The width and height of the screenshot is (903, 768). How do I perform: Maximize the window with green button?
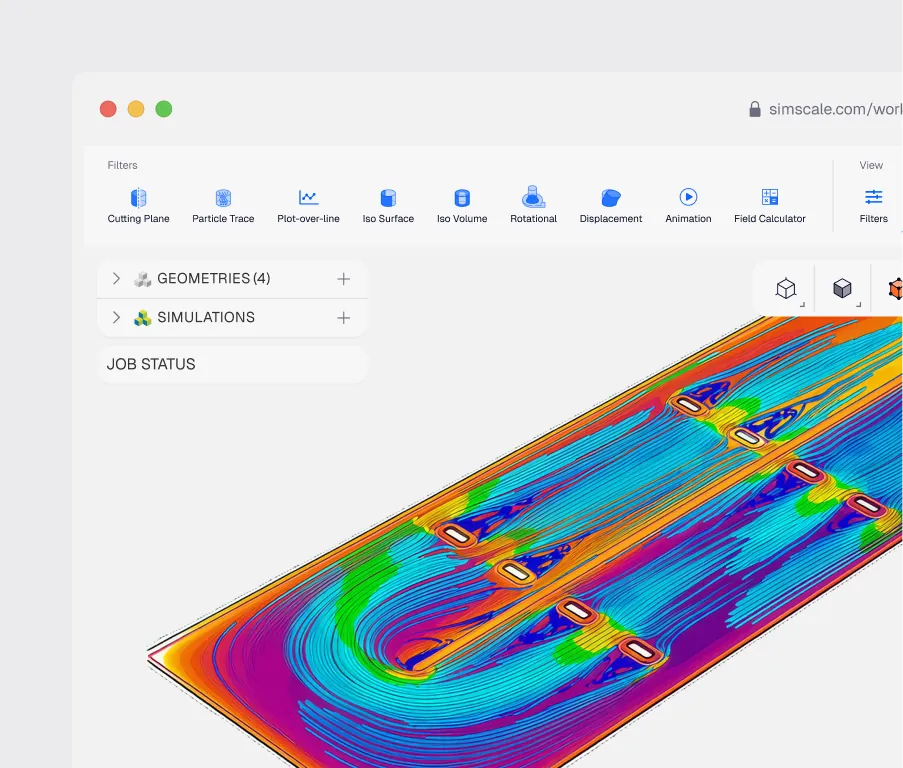pos(164,109)
